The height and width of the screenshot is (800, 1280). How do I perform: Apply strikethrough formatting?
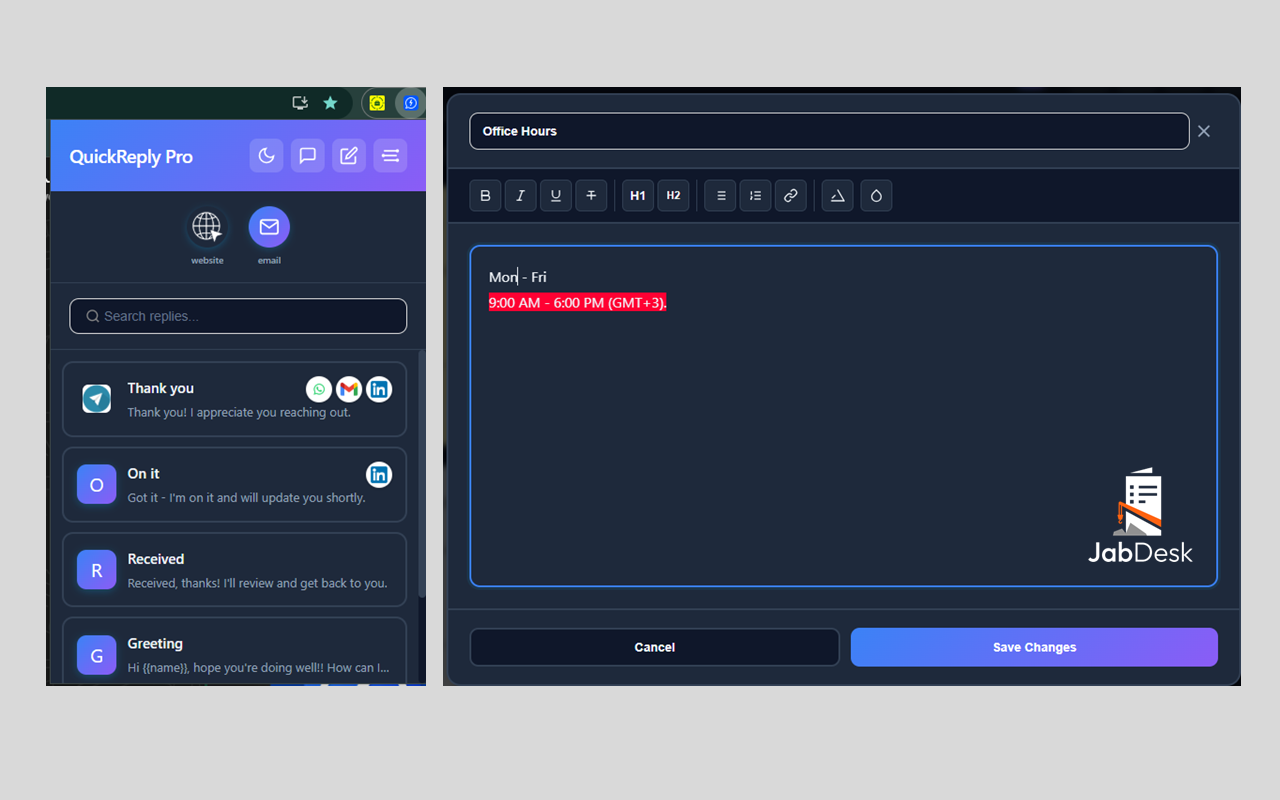pos(591,195)
